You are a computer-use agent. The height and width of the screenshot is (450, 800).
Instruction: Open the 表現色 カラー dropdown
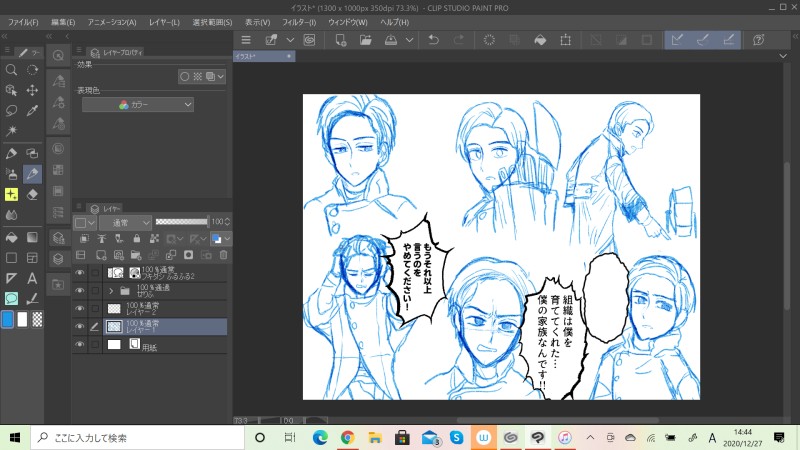coord(138,104)
